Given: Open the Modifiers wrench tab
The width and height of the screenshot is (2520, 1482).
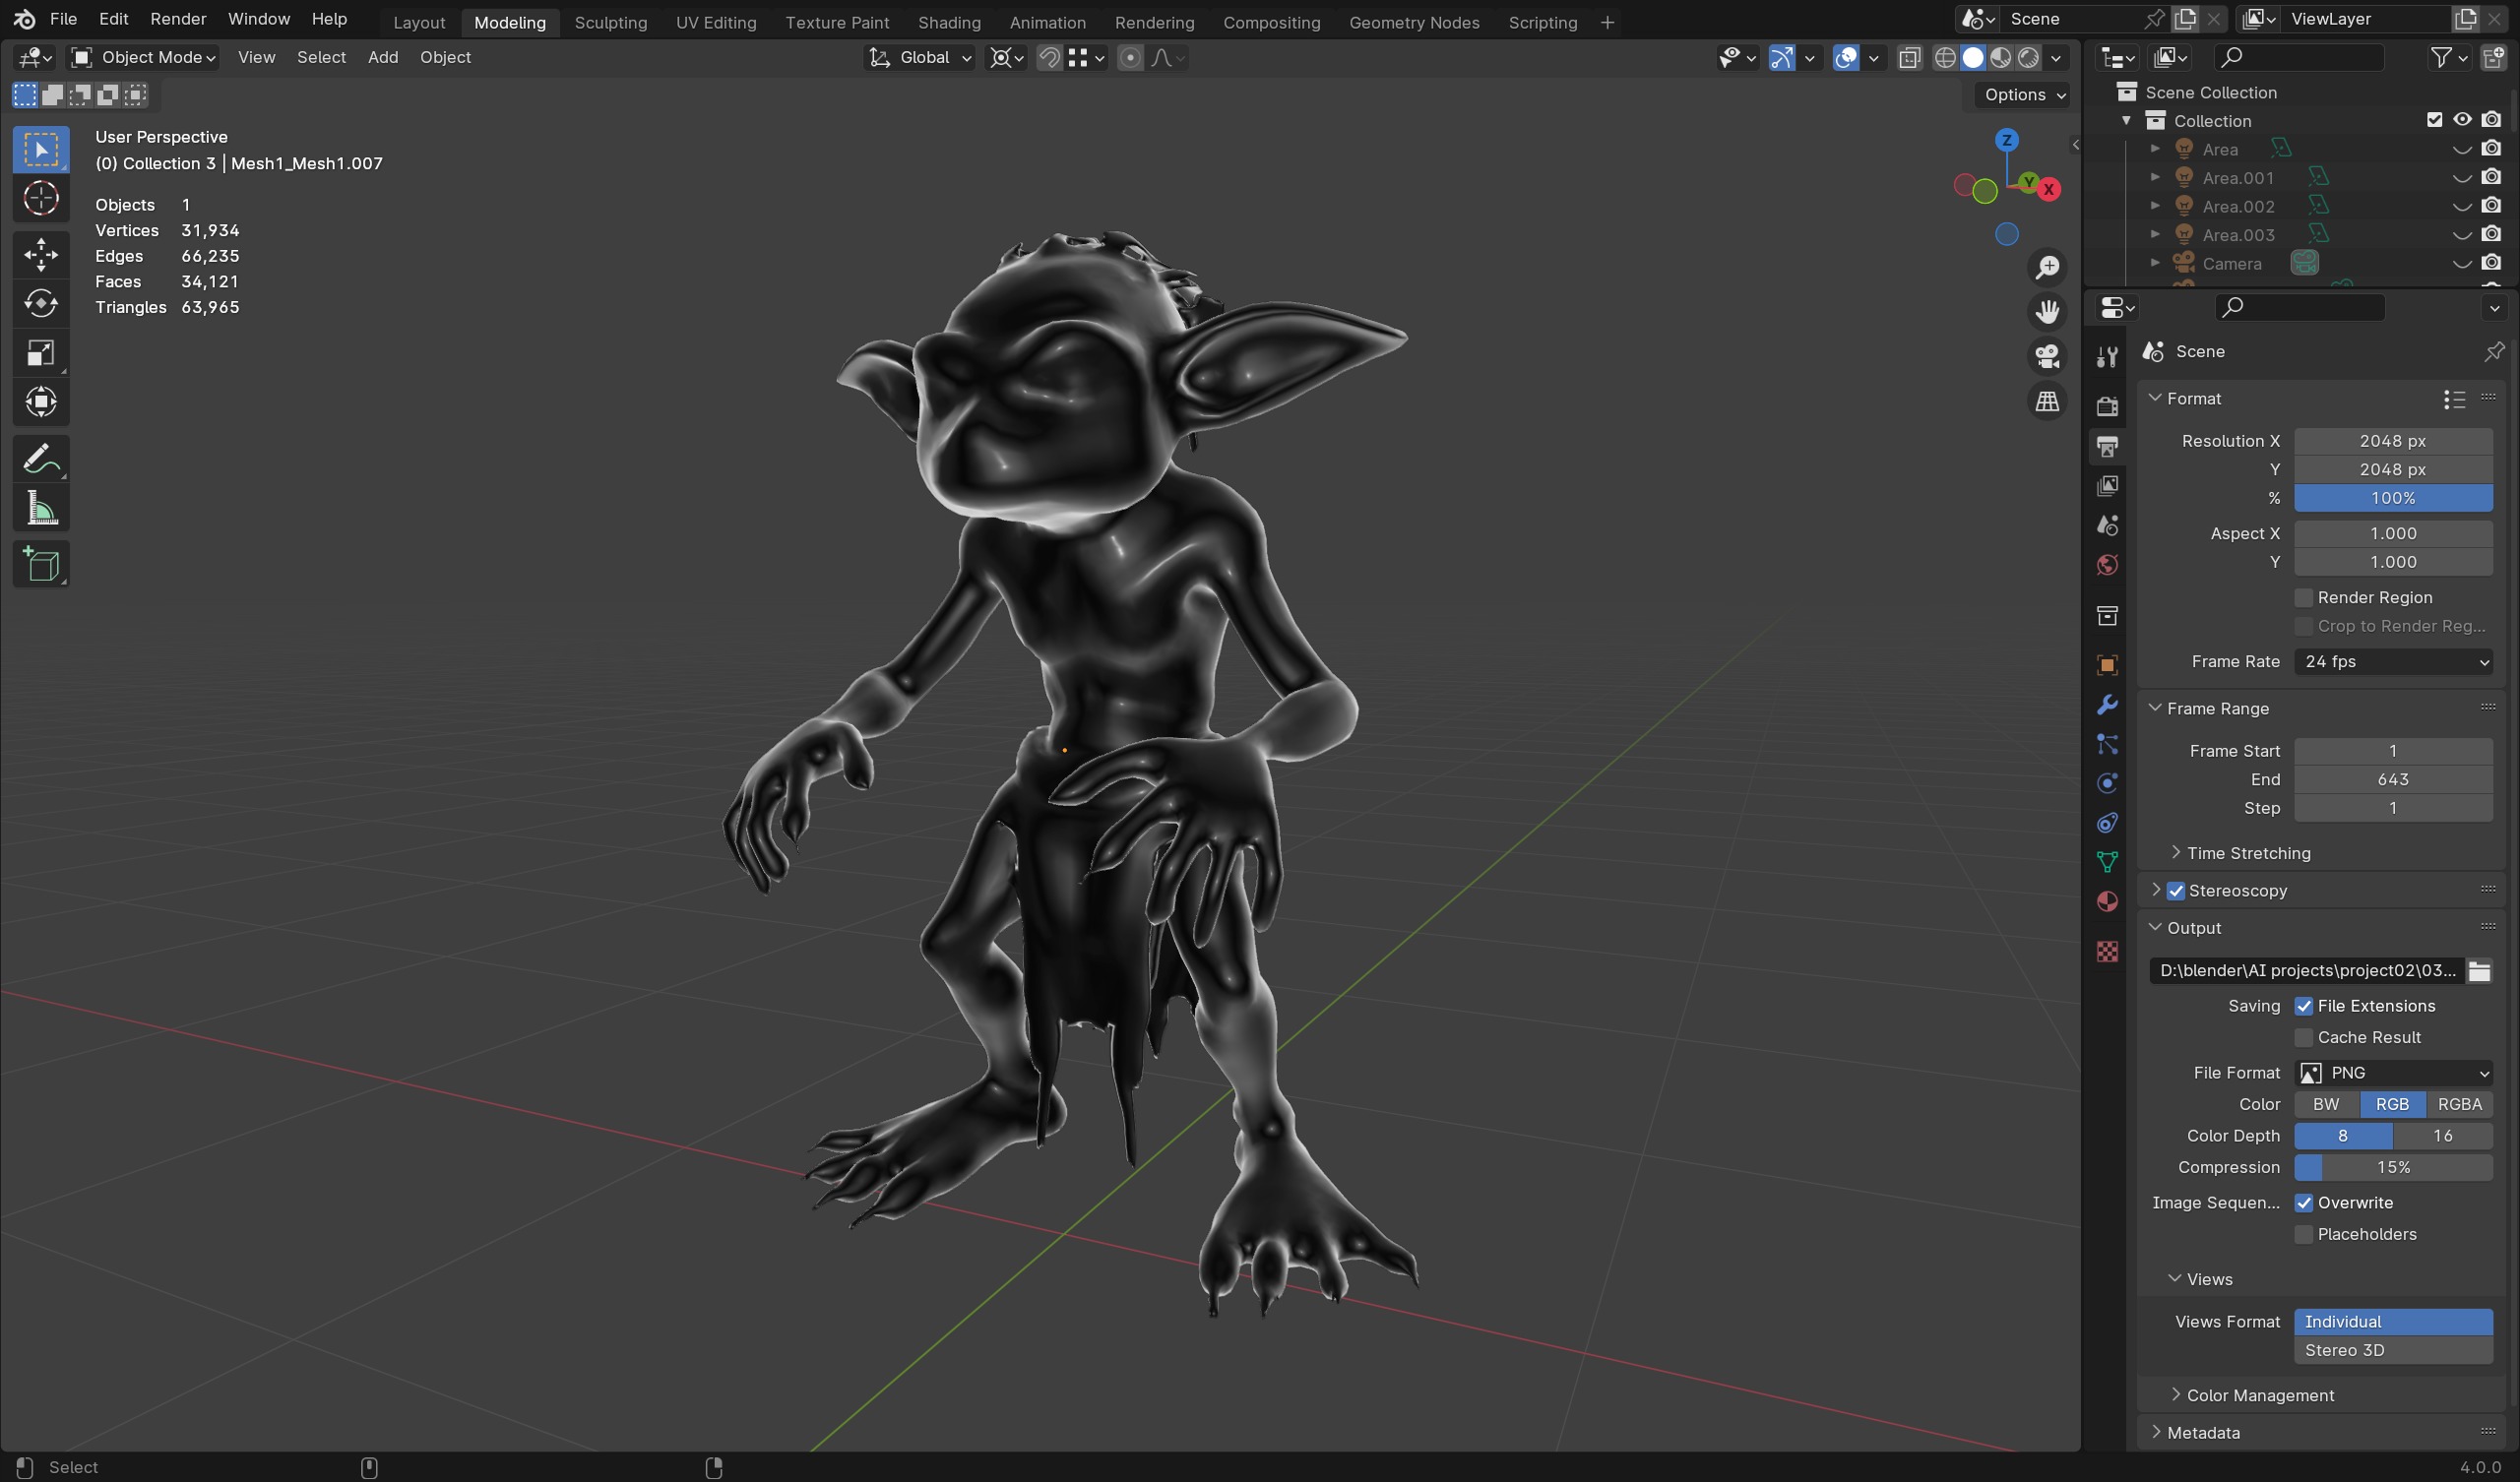Looking at the screenshot, I should click(2107, 705).
